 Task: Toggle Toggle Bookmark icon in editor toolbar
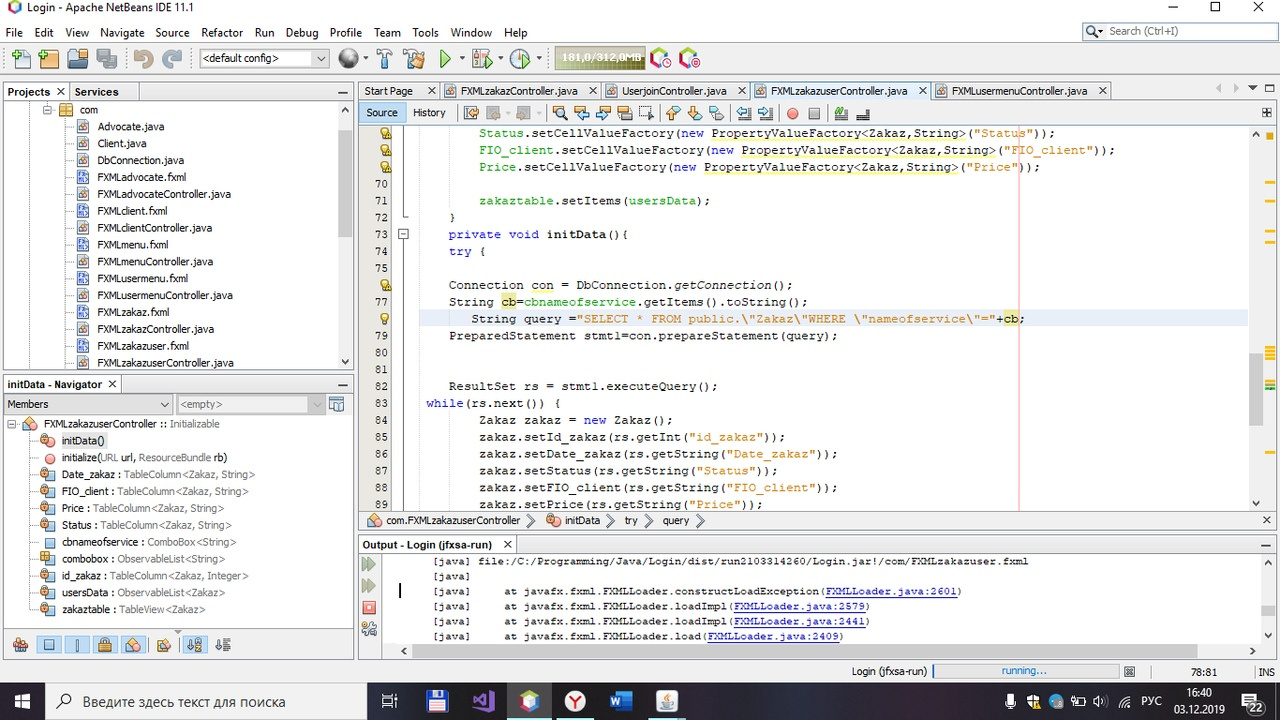pyautogui.click(x=716, y=113)
